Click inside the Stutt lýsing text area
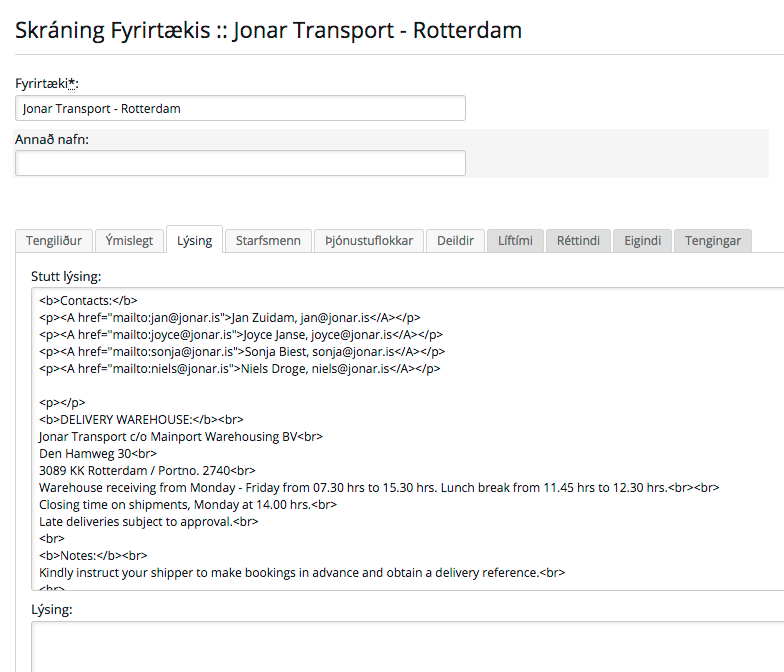The width and height of the screenshot is (784, 672). point(408,439)
